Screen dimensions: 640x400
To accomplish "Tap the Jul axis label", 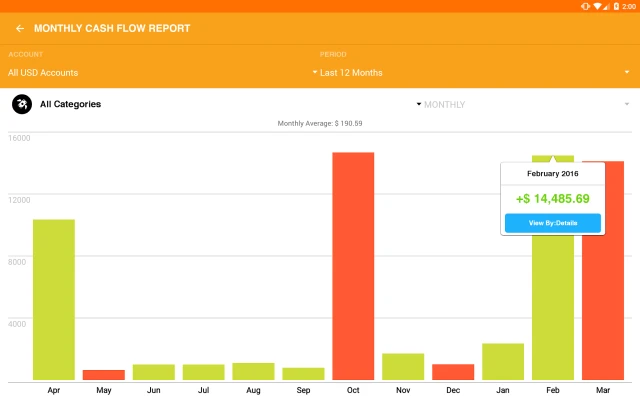I will click(x=203, y=390).
